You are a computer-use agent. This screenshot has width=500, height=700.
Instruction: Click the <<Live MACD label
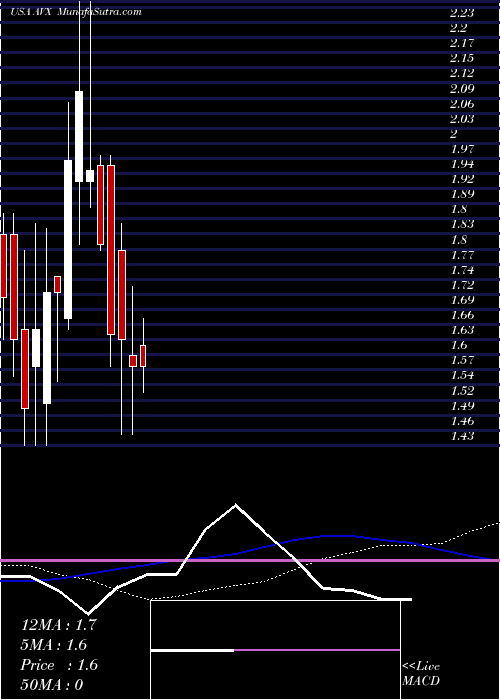click(421, 674)
